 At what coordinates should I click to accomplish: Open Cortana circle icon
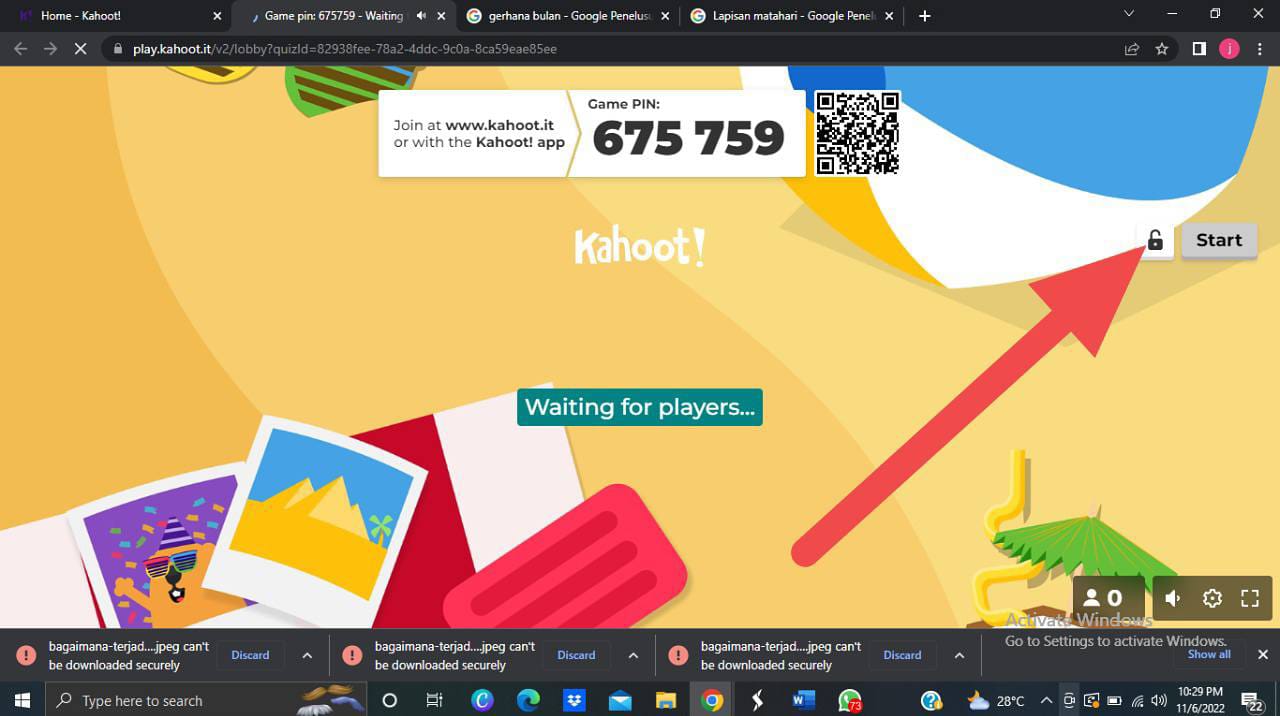point(390,700)
